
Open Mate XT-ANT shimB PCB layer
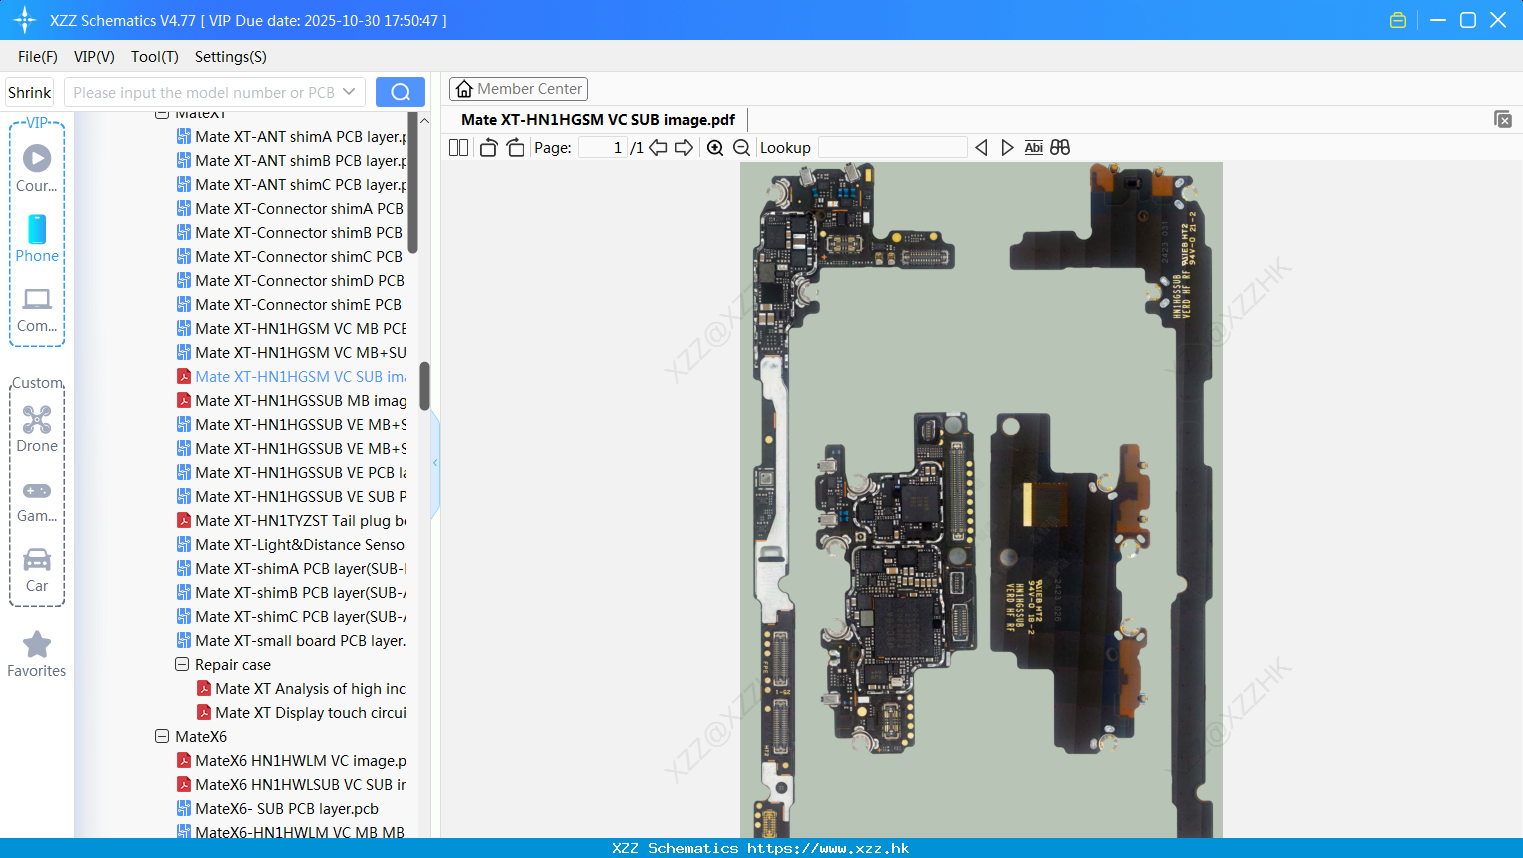(291, 160)
